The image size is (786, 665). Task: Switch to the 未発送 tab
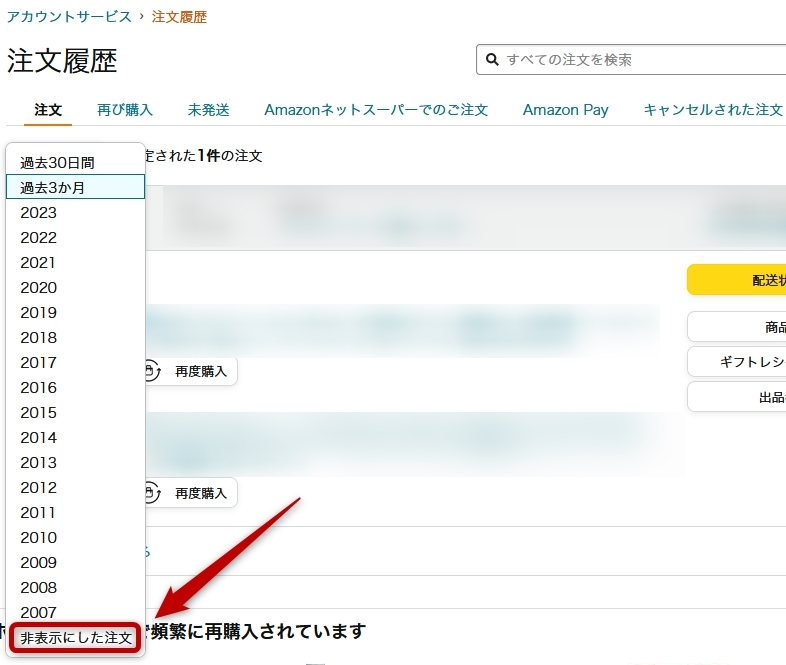[x=208, y=110]
